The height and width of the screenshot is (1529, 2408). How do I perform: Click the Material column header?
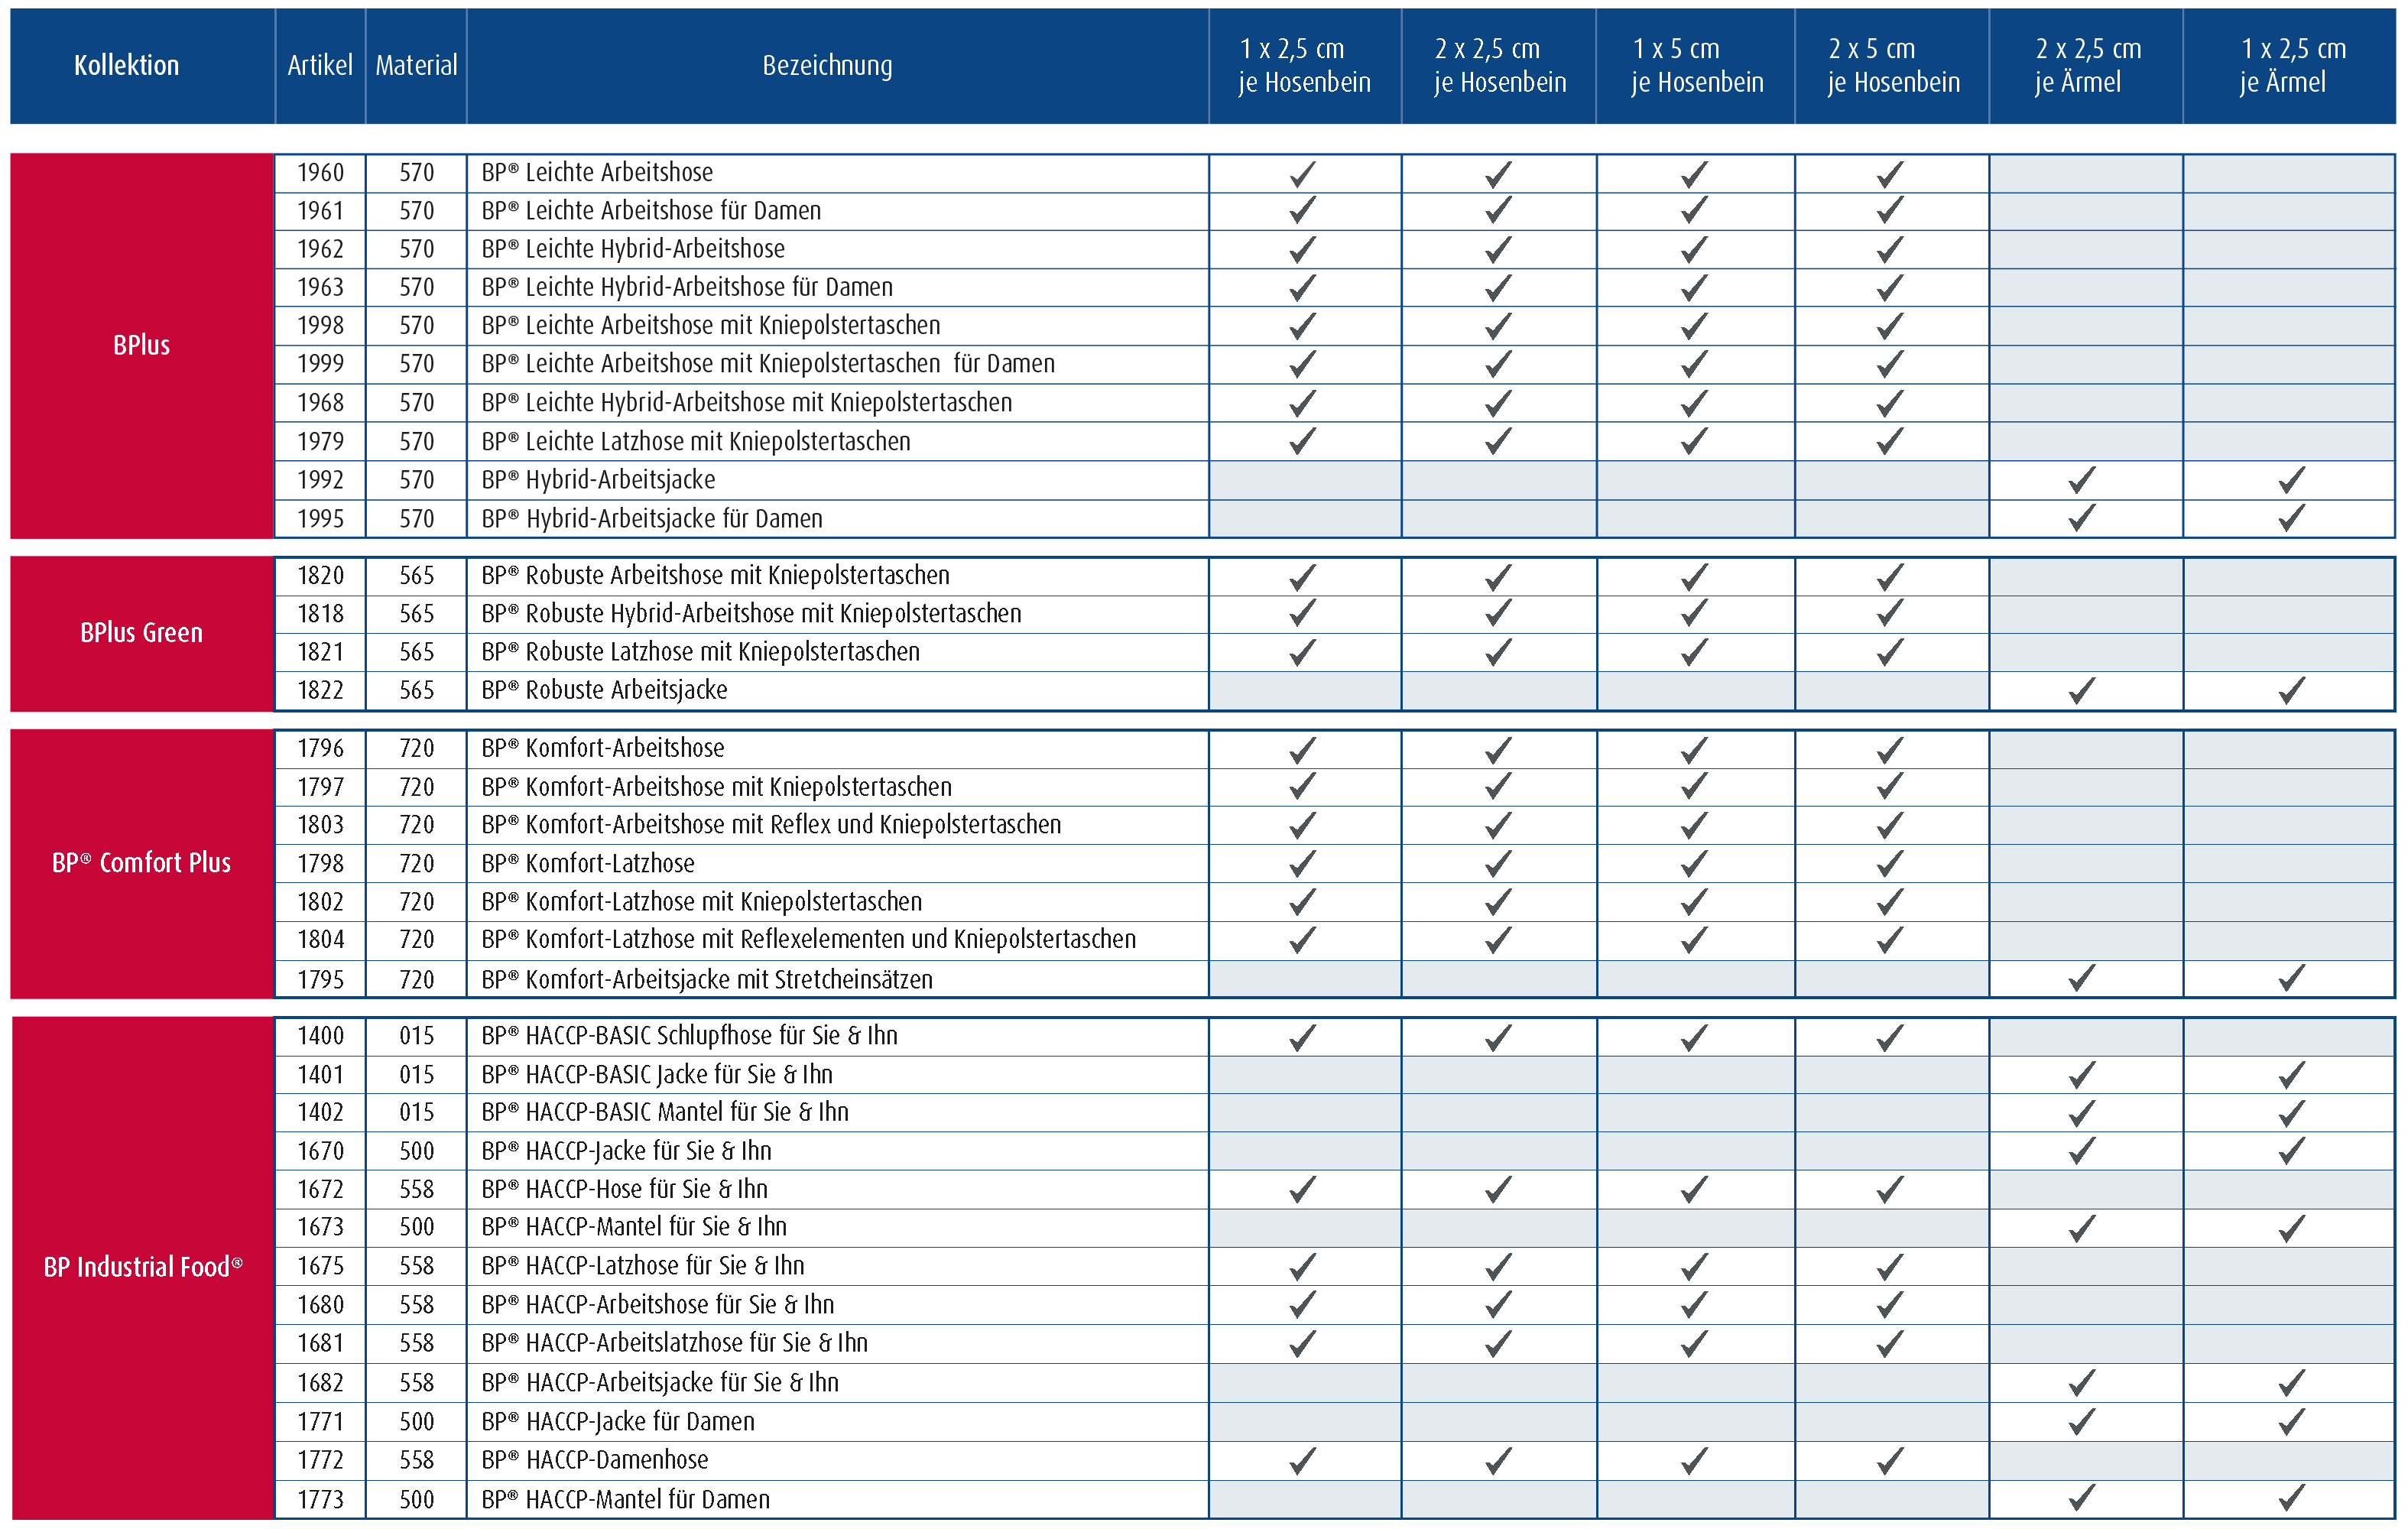416,66
